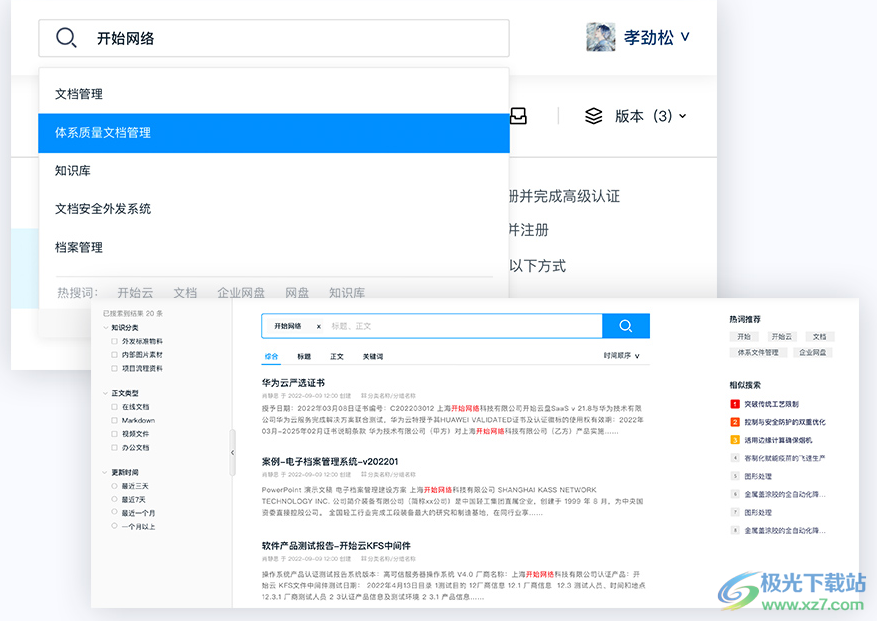Collapse the 更新时间 filter group
This screenshot has height=621, width=877.
coord(105,473)
